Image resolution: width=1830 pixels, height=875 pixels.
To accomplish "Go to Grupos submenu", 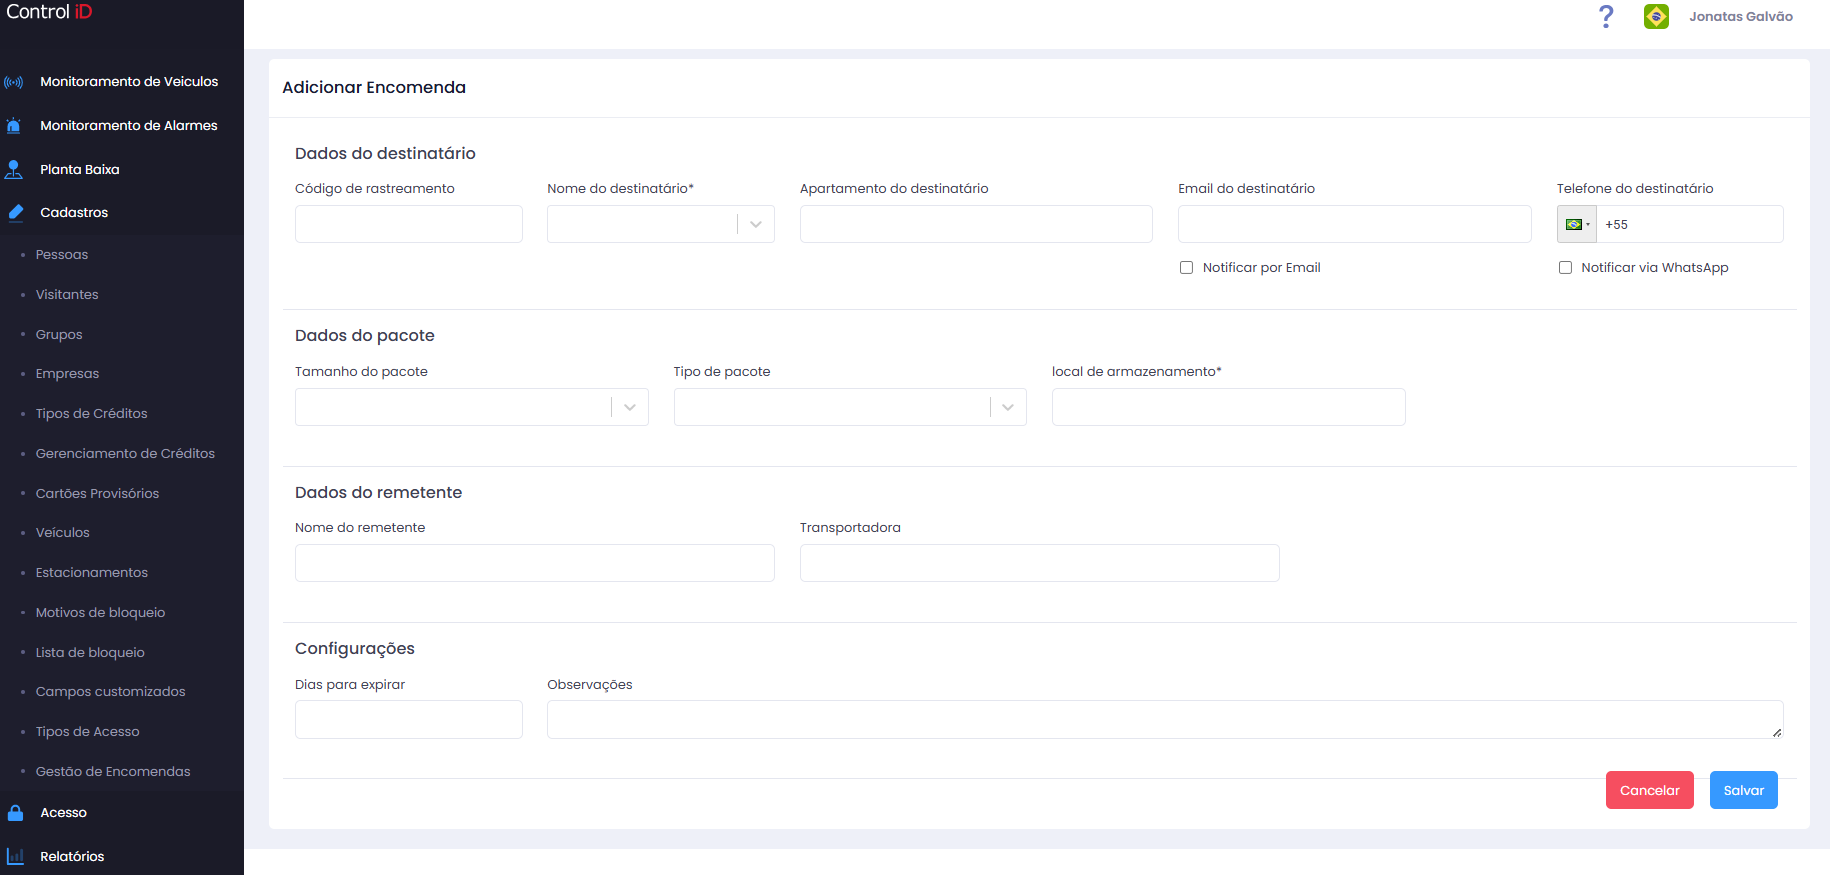I will coord(59,335).
